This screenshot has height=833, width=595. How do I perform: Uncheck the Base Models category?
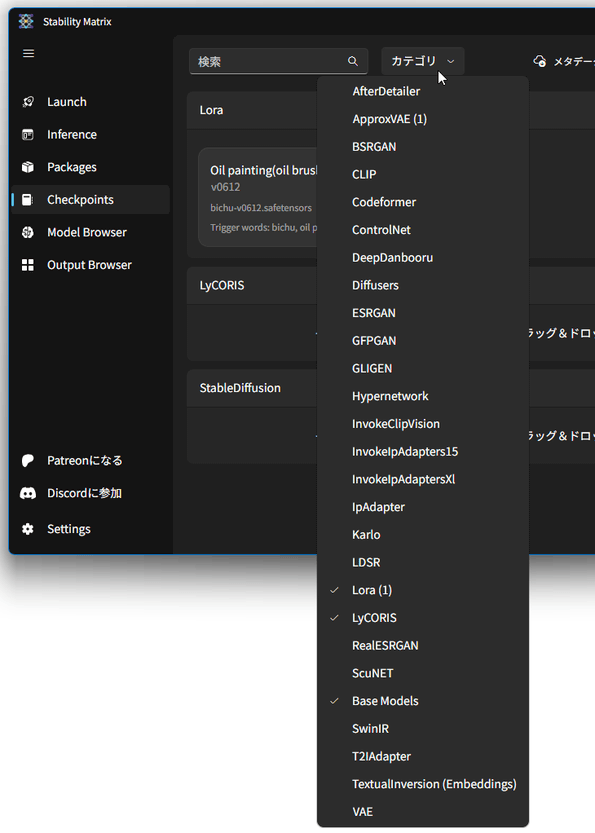click(423, 701)
